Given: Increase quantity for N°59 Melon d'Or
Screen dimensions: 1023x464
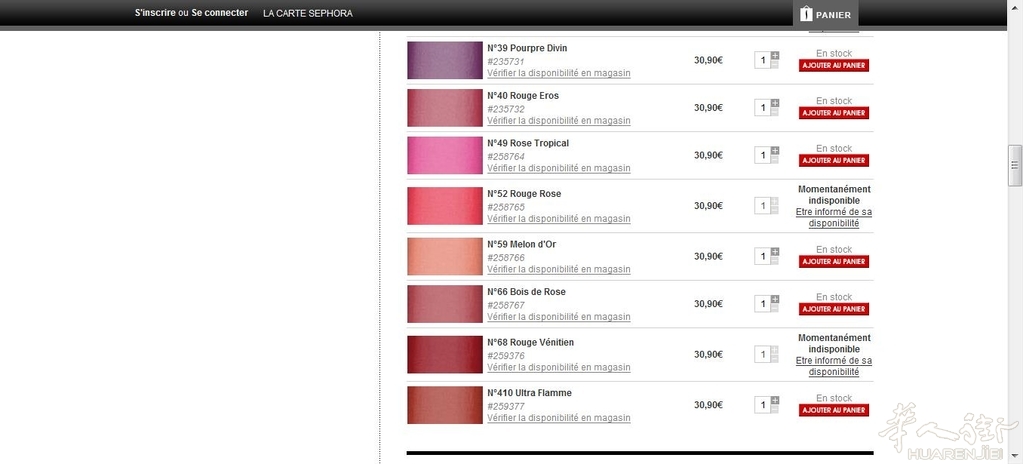Looking at the screenshot, I should 775,252.
